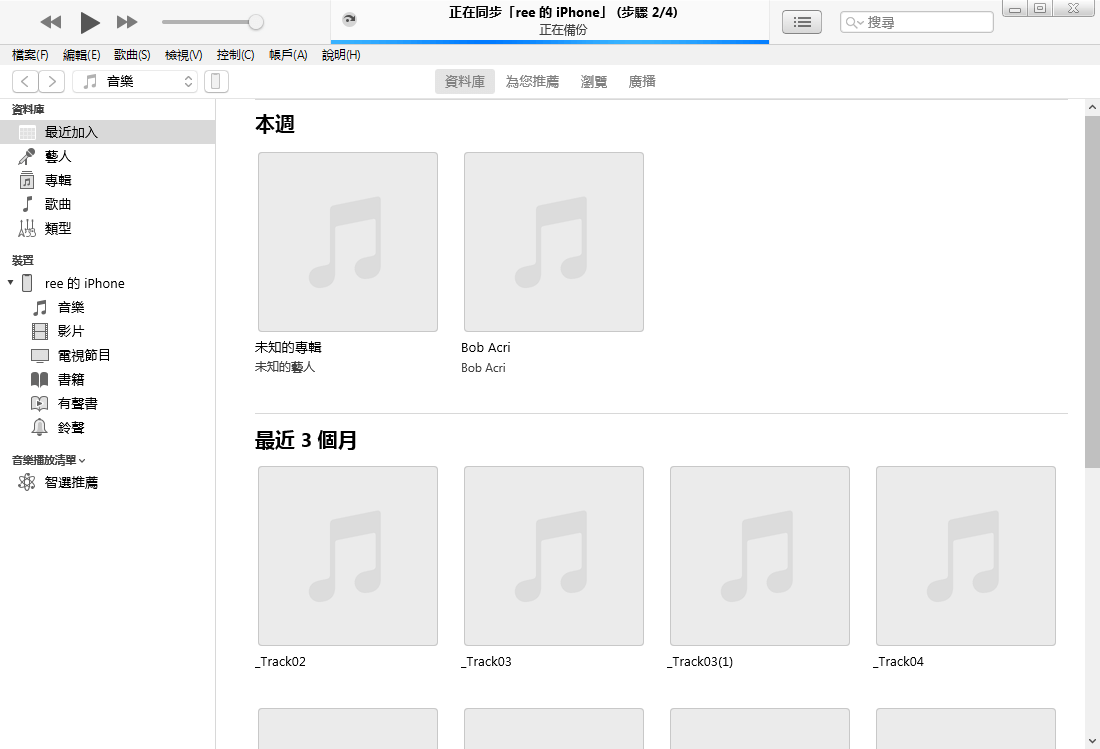Click the play button
The height and width of the screenshot is (749, 1100).
click(89, 22)
